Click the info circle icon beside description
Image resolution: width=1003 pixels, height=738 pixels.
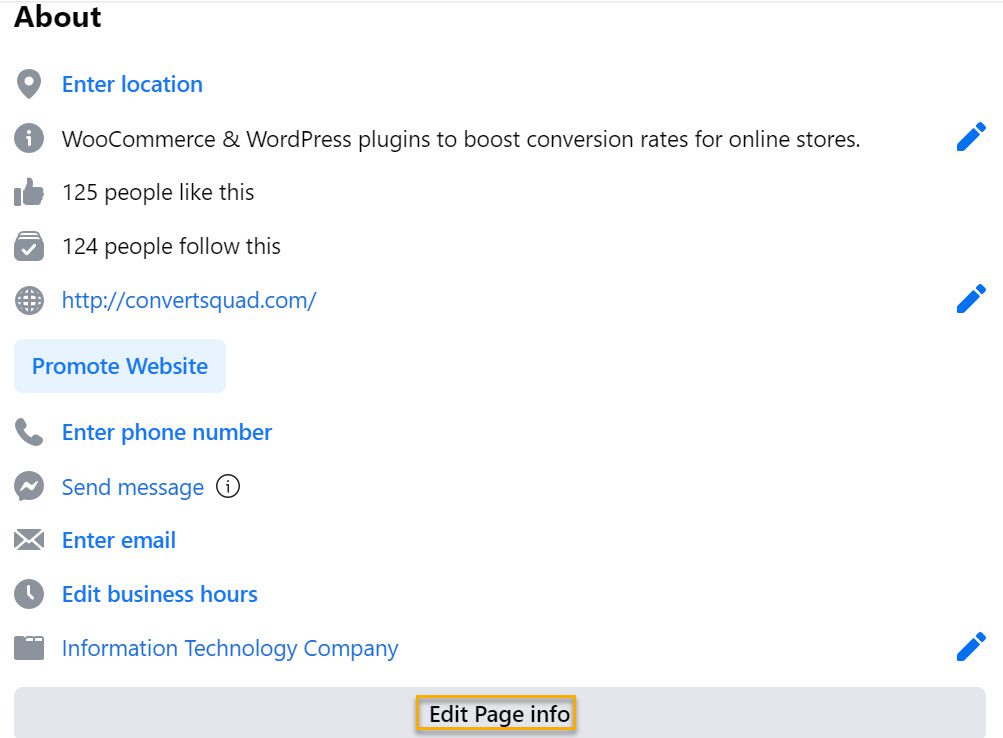coord(29,138)
